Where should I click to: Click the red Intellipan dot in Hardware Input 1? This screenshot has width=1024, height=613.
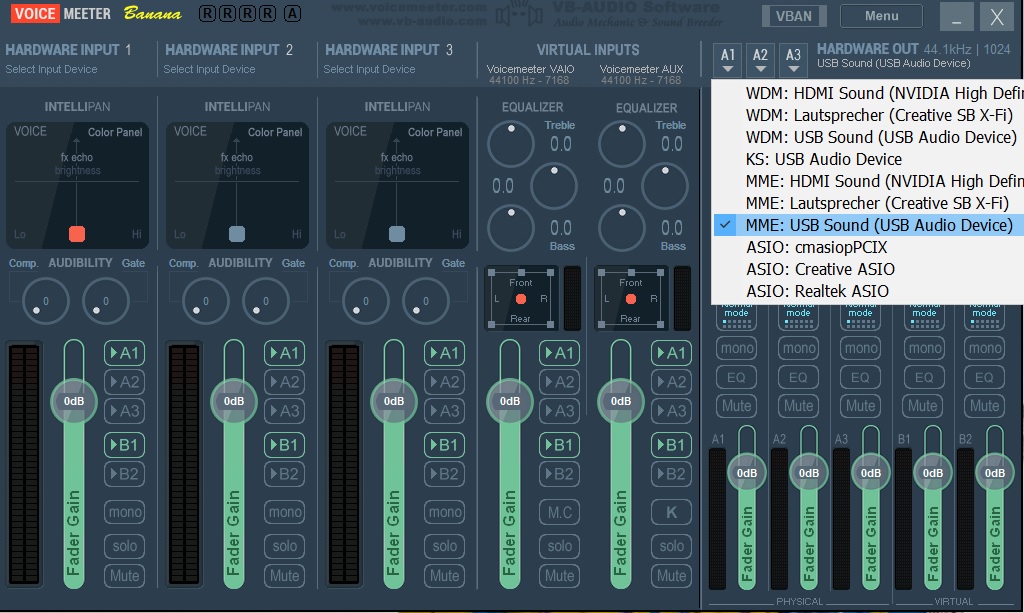(76, 234)
